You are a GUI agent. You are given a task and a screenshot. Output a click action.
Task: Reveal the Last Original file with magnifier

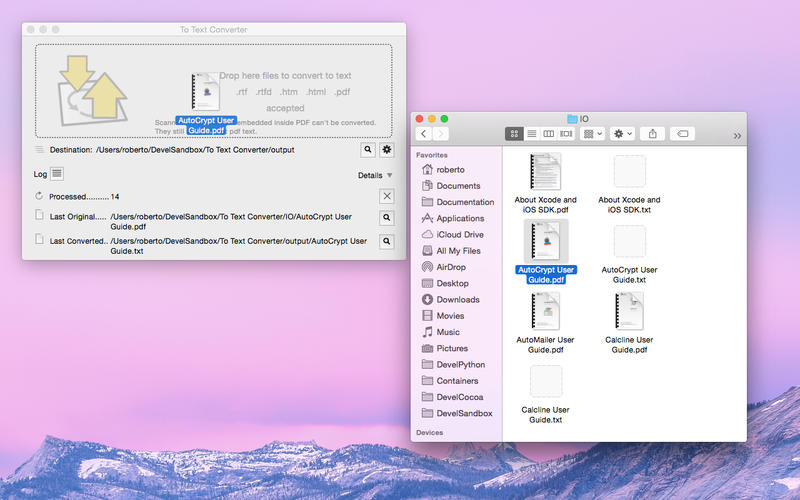pos(387,216)
